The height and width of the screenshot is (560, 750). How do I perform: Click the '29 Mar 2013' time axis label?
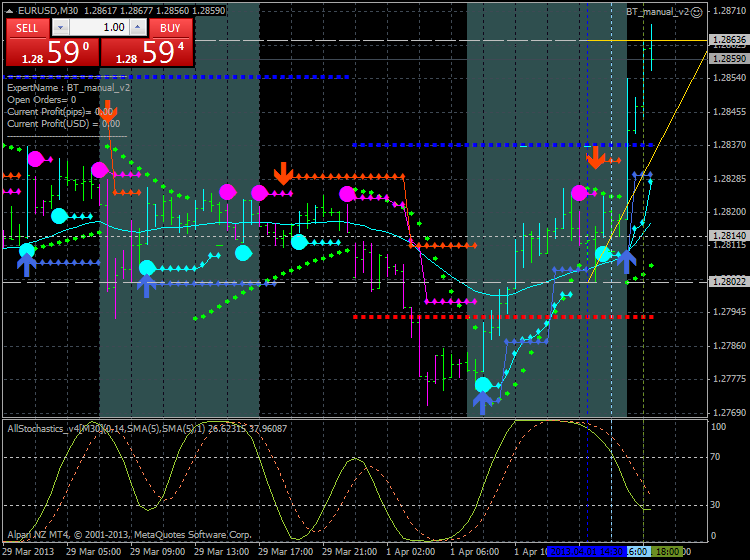29,551
